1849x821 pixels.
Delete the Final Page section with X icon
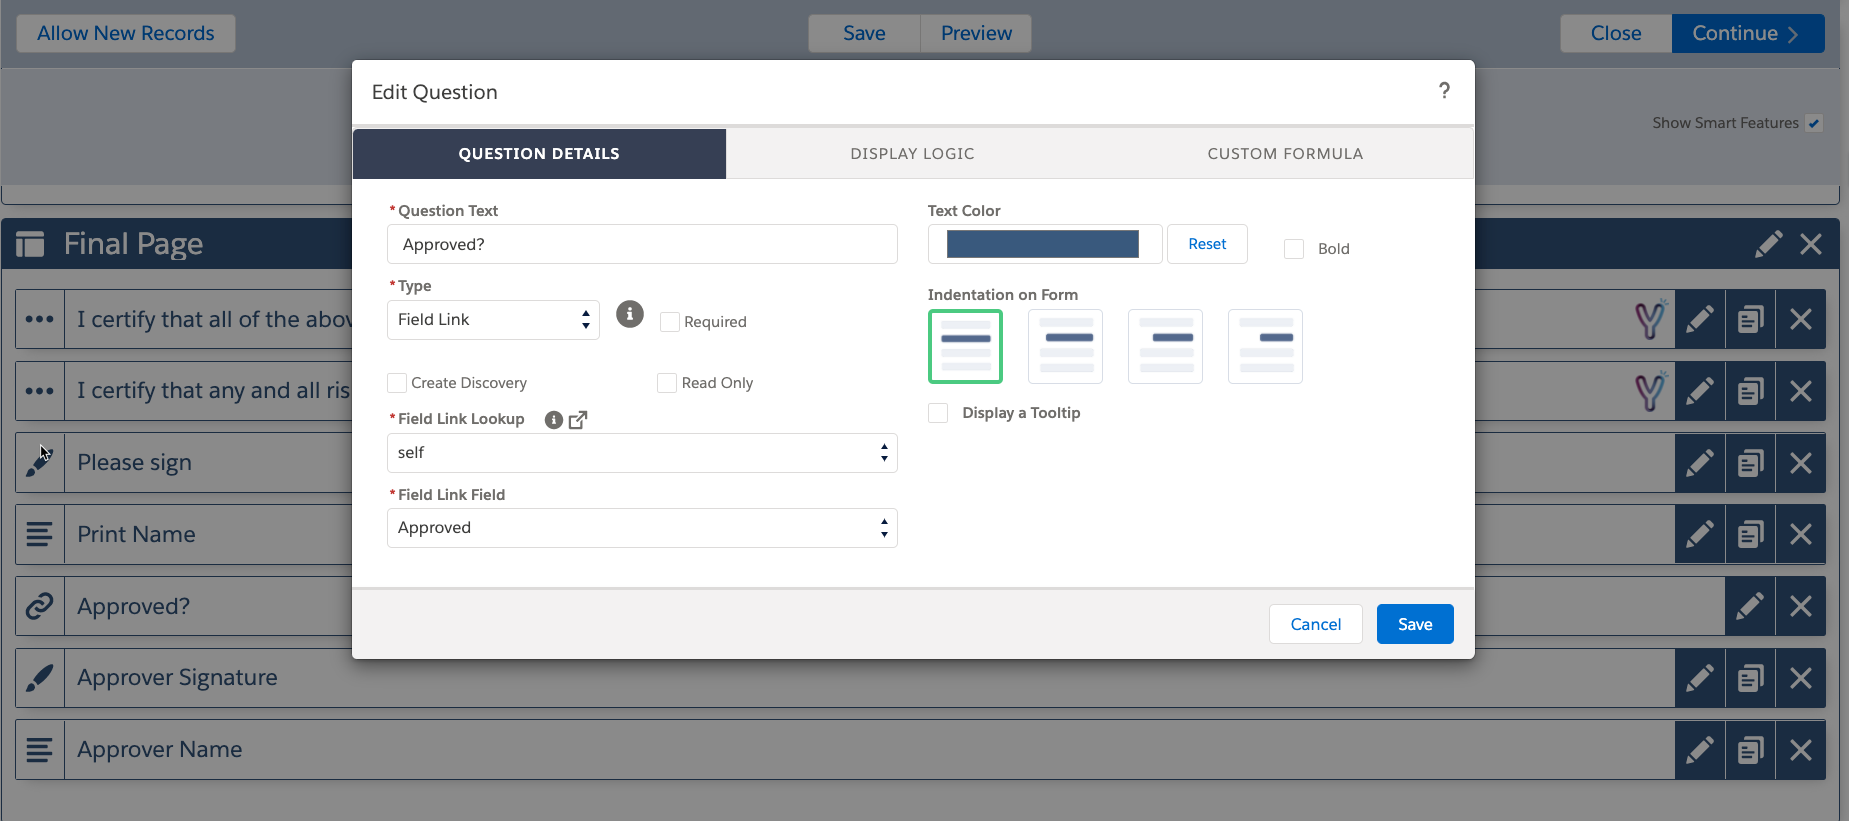click(x=1811, y=244)
